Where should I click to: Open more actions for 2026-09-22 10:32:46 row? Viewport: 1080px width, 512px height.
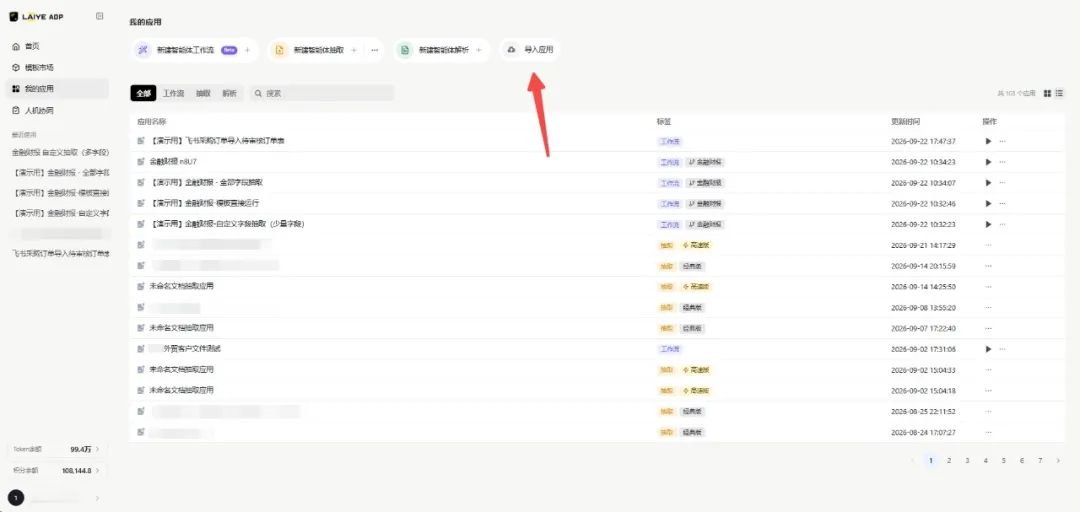(1002, 204)
